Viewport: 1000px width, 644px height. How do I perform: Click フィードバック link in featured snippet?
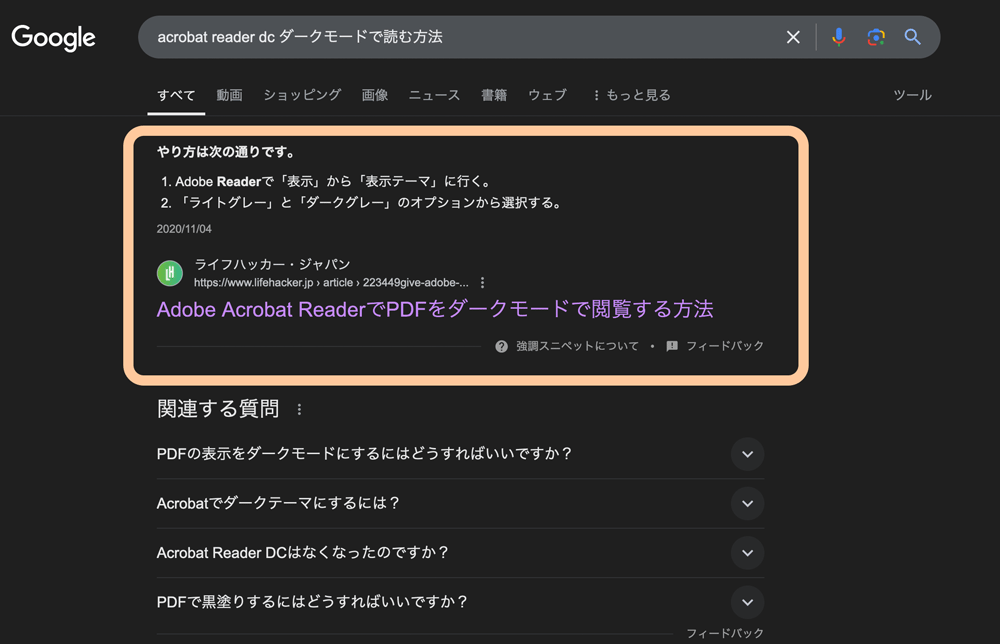coord(724,346)
